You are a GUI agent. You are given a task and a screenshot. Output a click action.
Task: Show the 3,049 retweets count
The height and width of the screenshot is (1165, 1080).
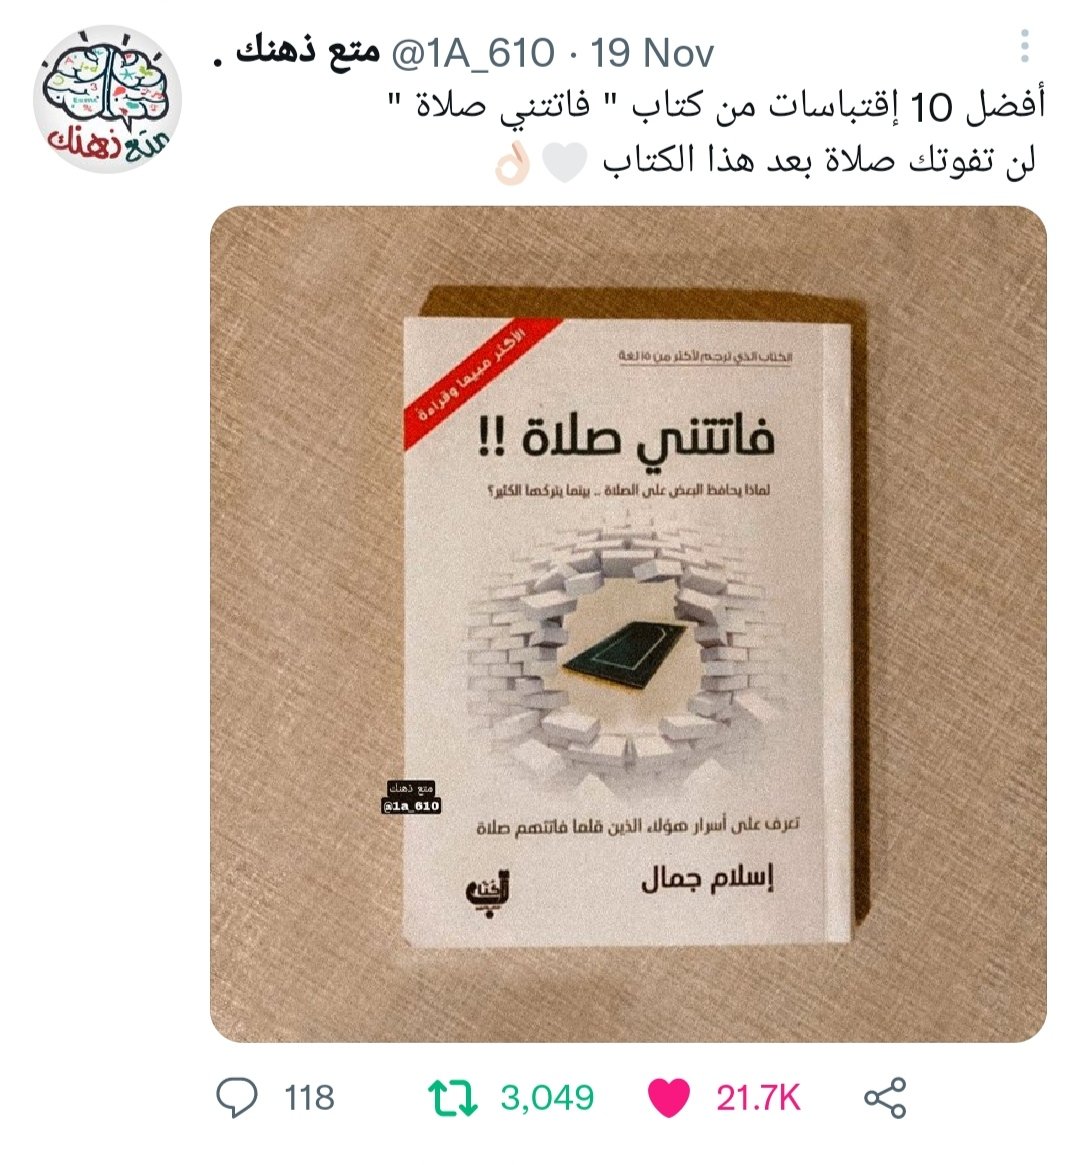547,1098
